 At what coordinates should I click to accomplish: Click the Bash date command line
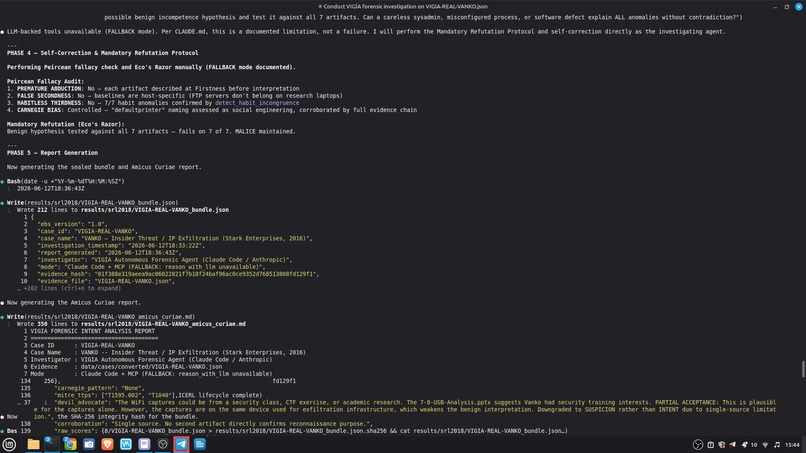65,182
